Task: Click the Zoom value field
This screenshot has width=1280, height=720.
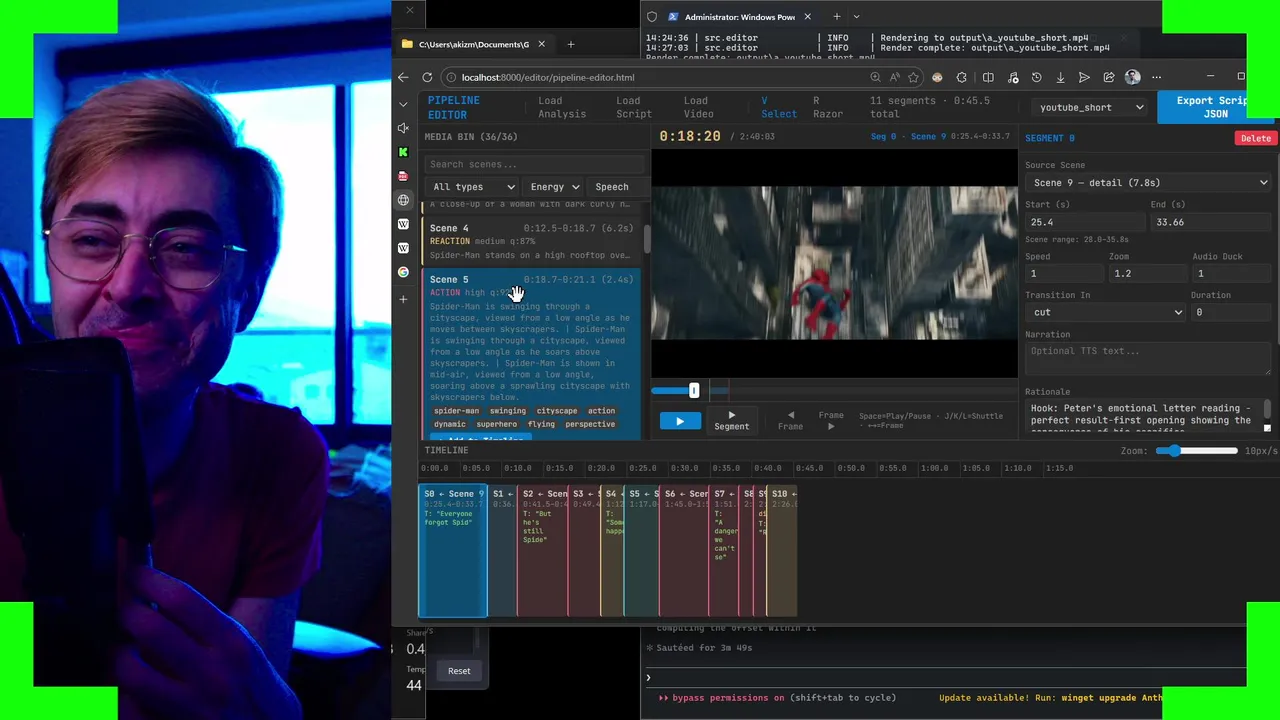Action: (1146, 273)
